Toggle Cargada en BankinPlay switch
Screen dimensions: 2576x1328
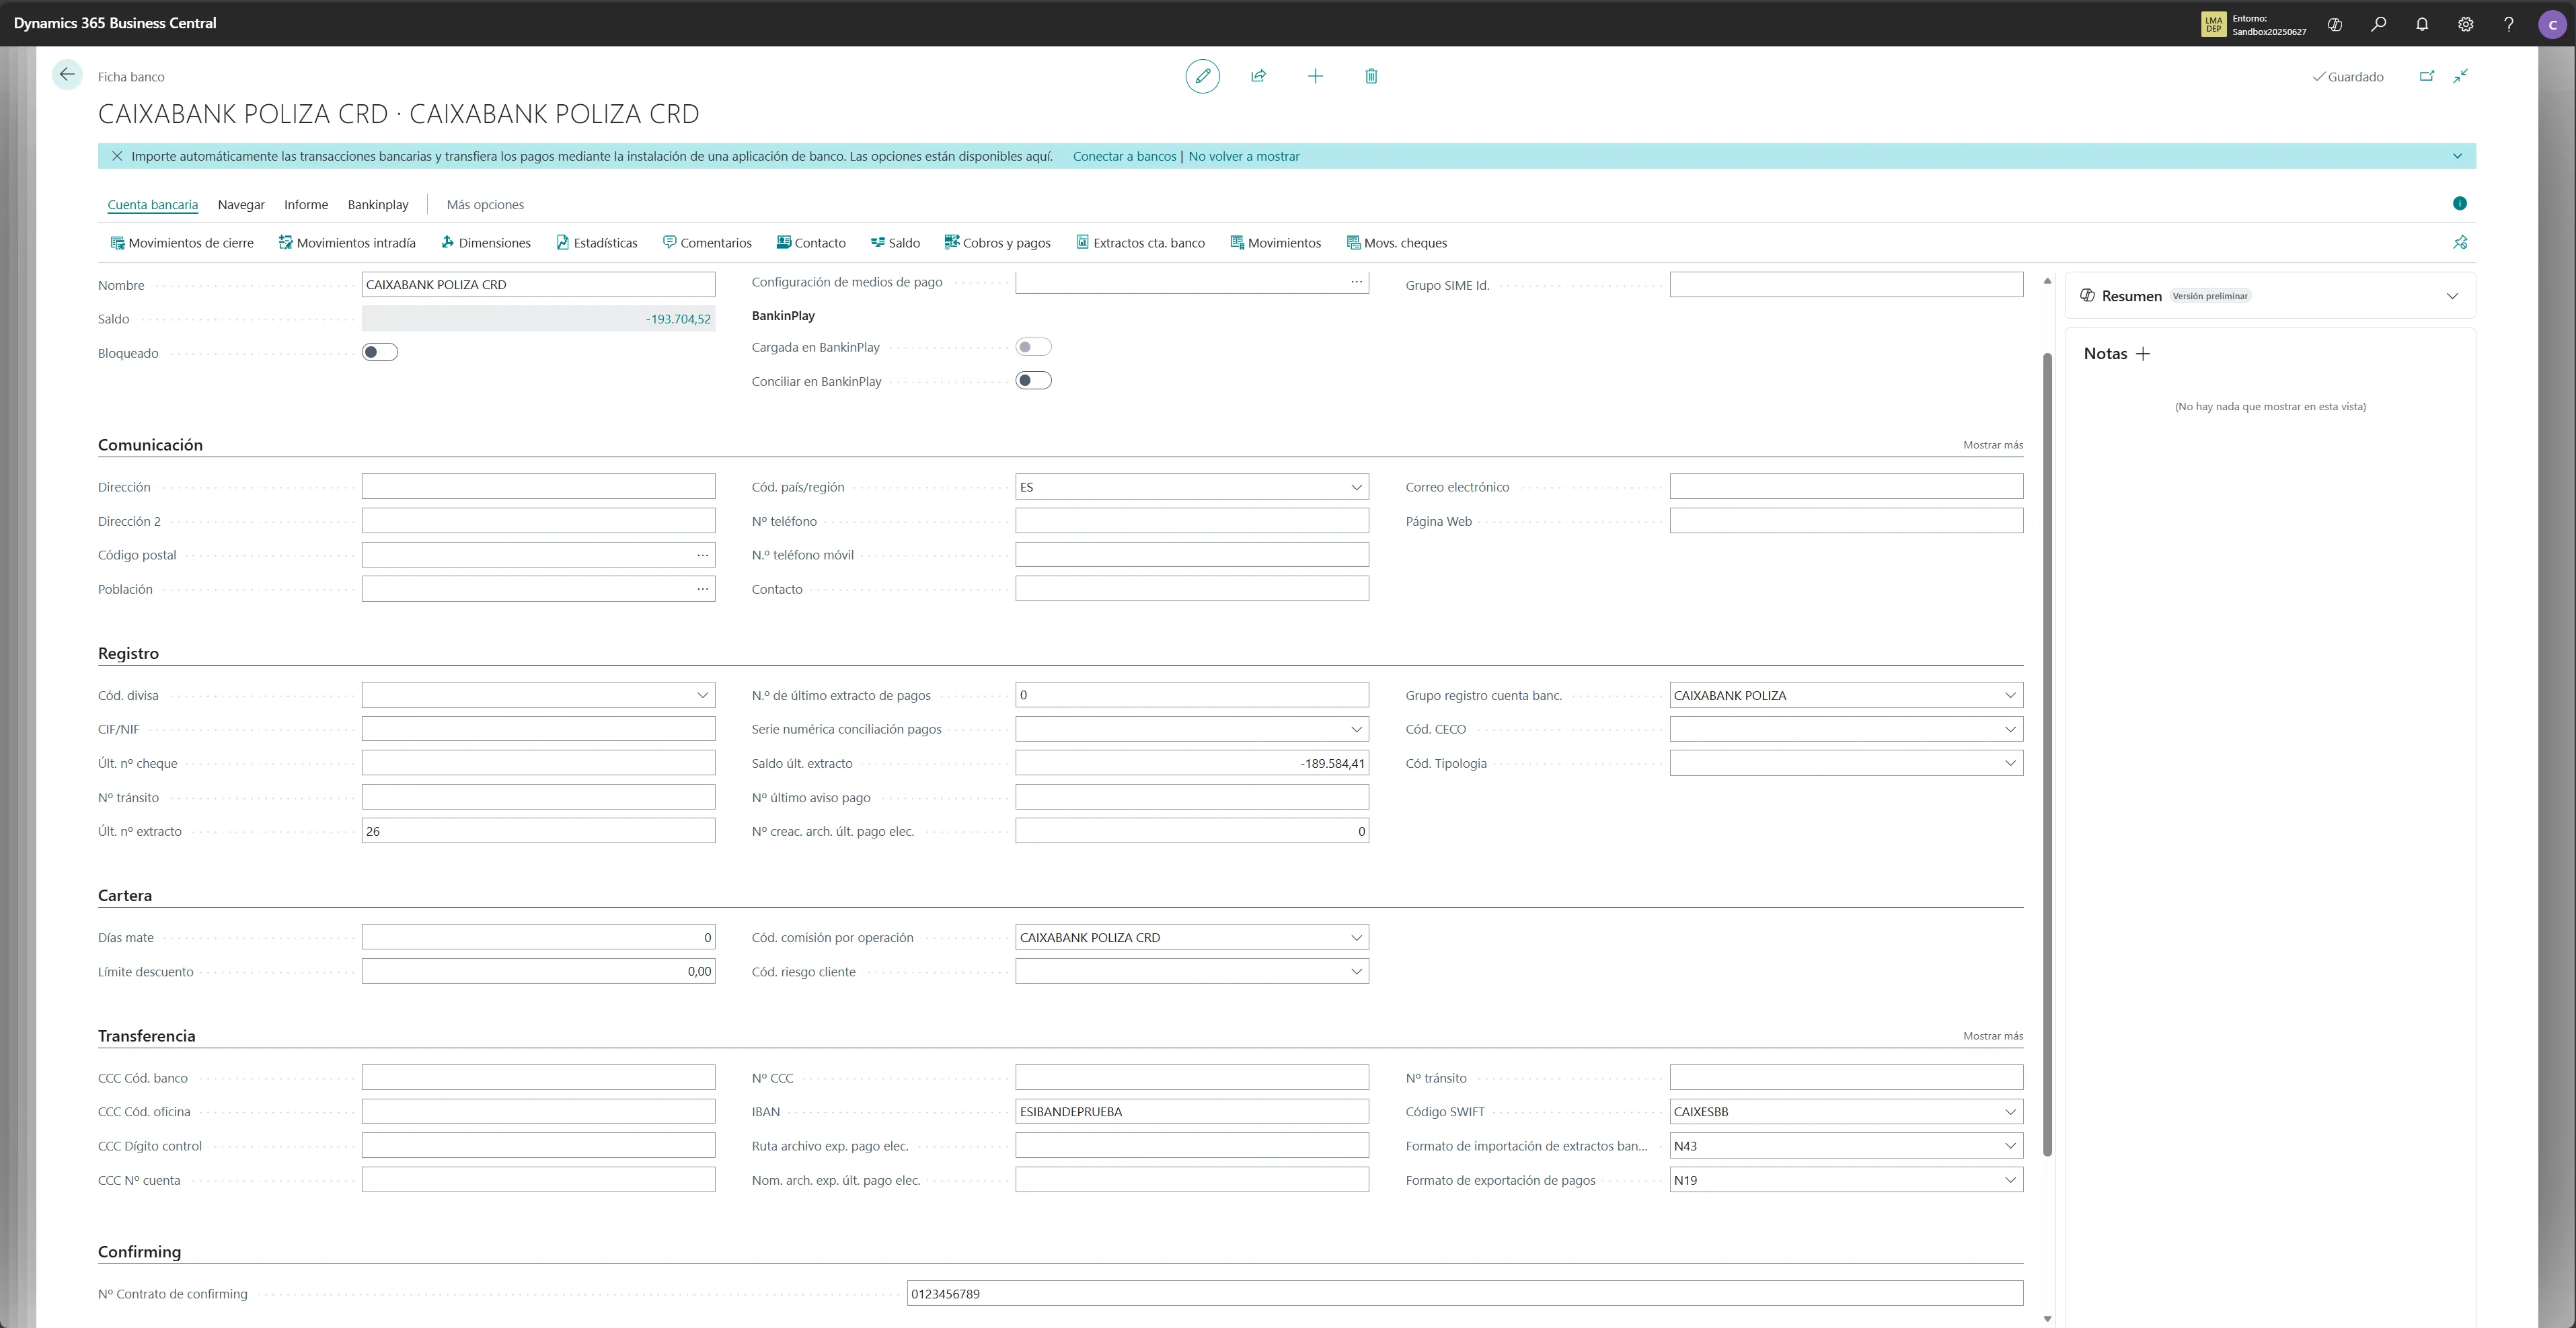tap(1033, 347)
